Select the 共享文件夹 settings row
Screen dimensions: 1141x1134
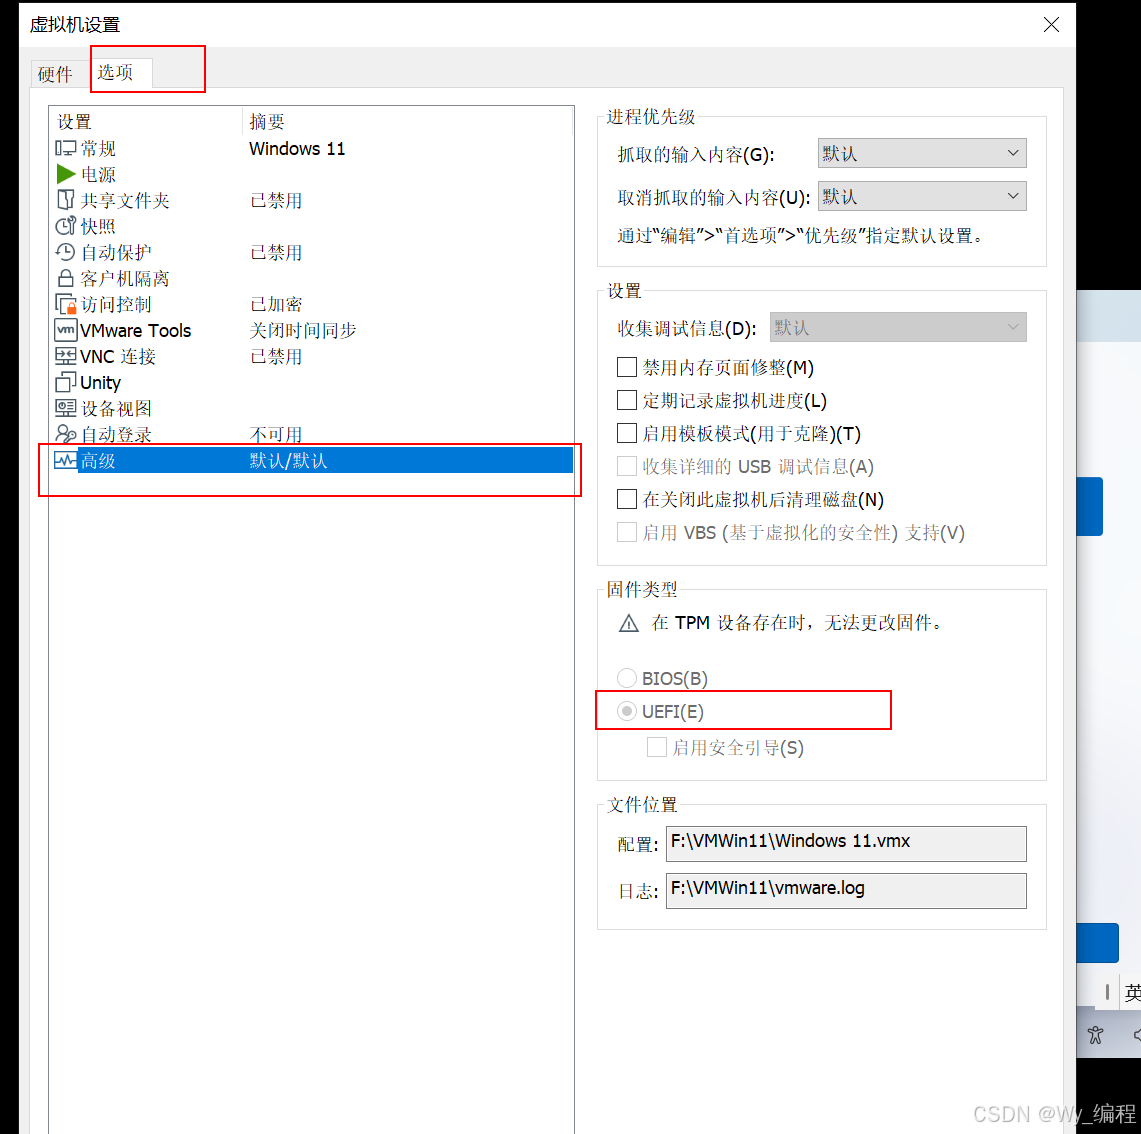coord(311,200)
